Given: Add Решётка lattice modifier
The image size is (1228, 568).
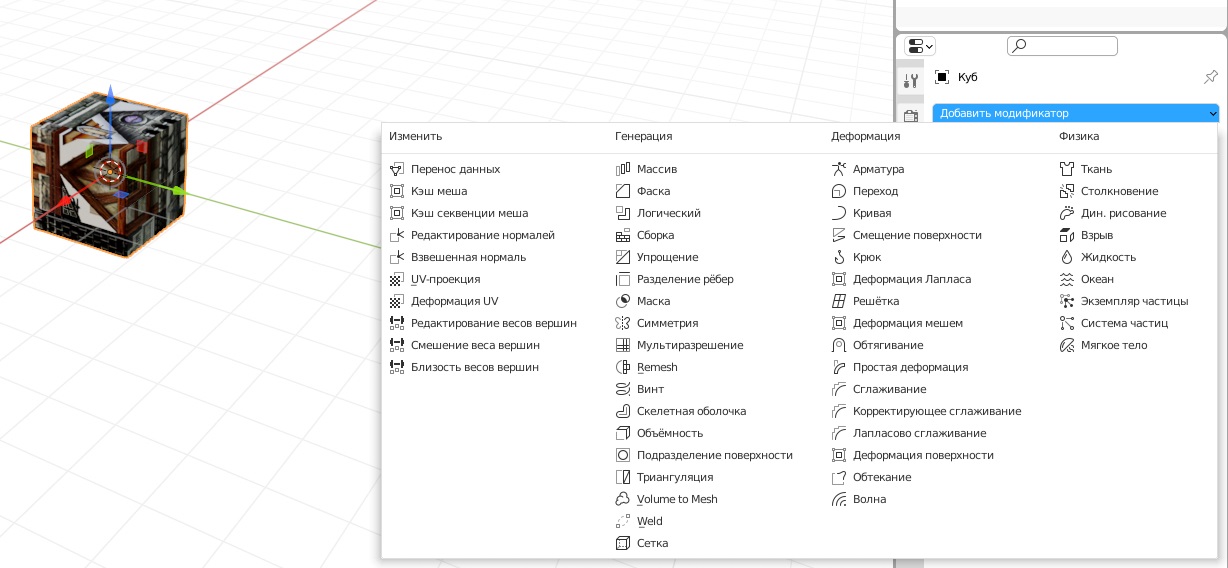Looking at the screenshot, I should tap(865, 301).
